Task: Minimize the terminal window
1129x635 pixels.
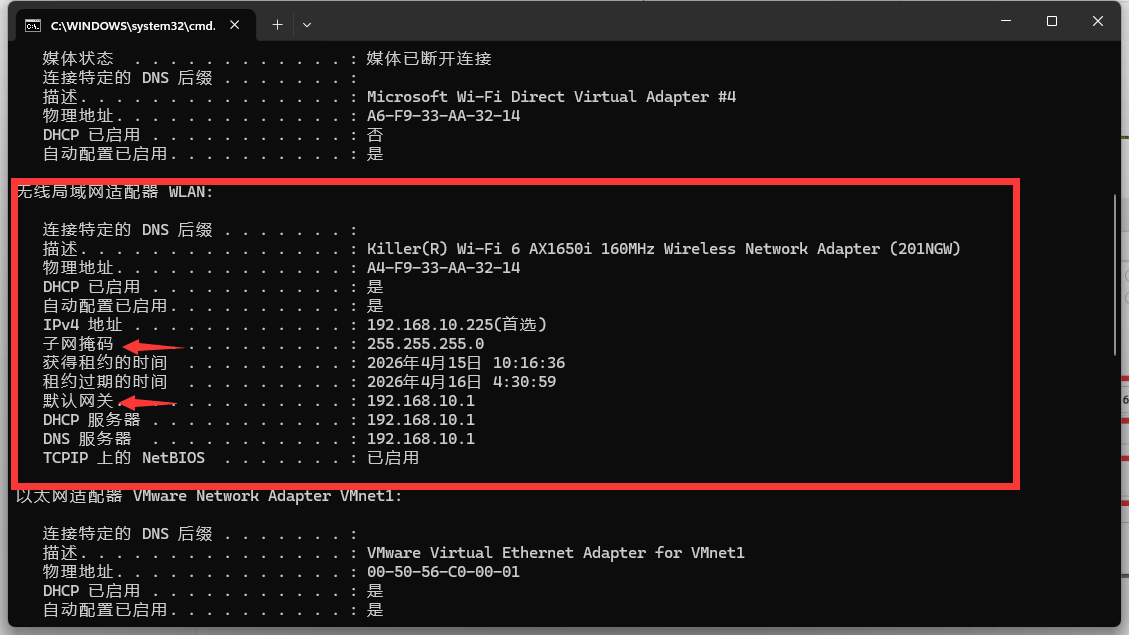Action: point(1006,21)
